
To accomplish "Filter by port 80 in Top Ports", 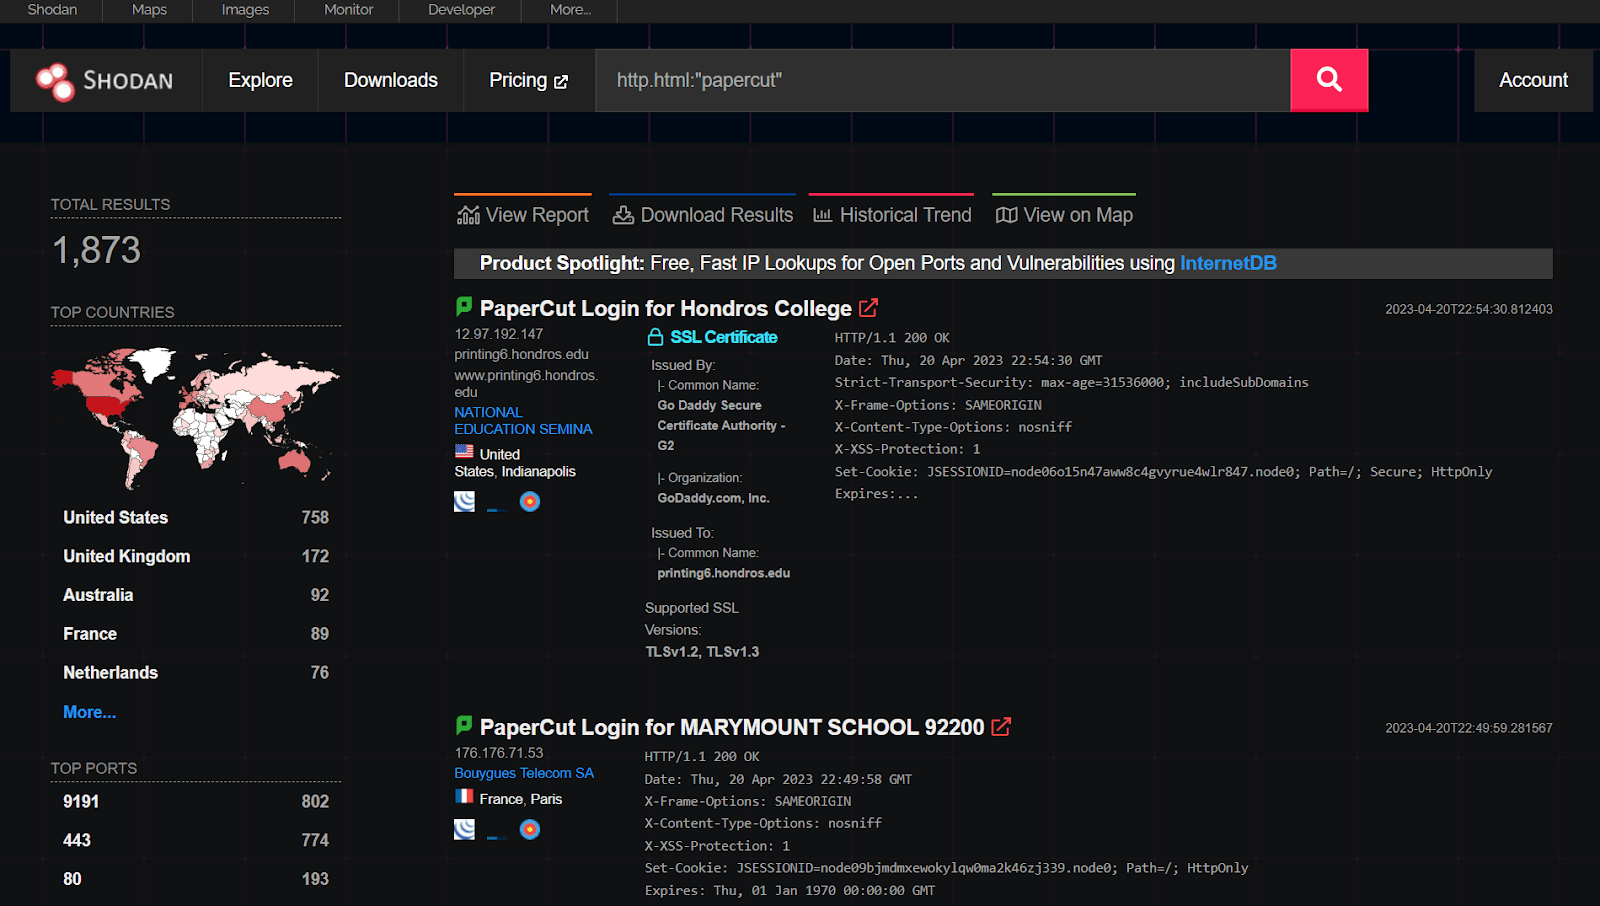I will coord(196,879).
